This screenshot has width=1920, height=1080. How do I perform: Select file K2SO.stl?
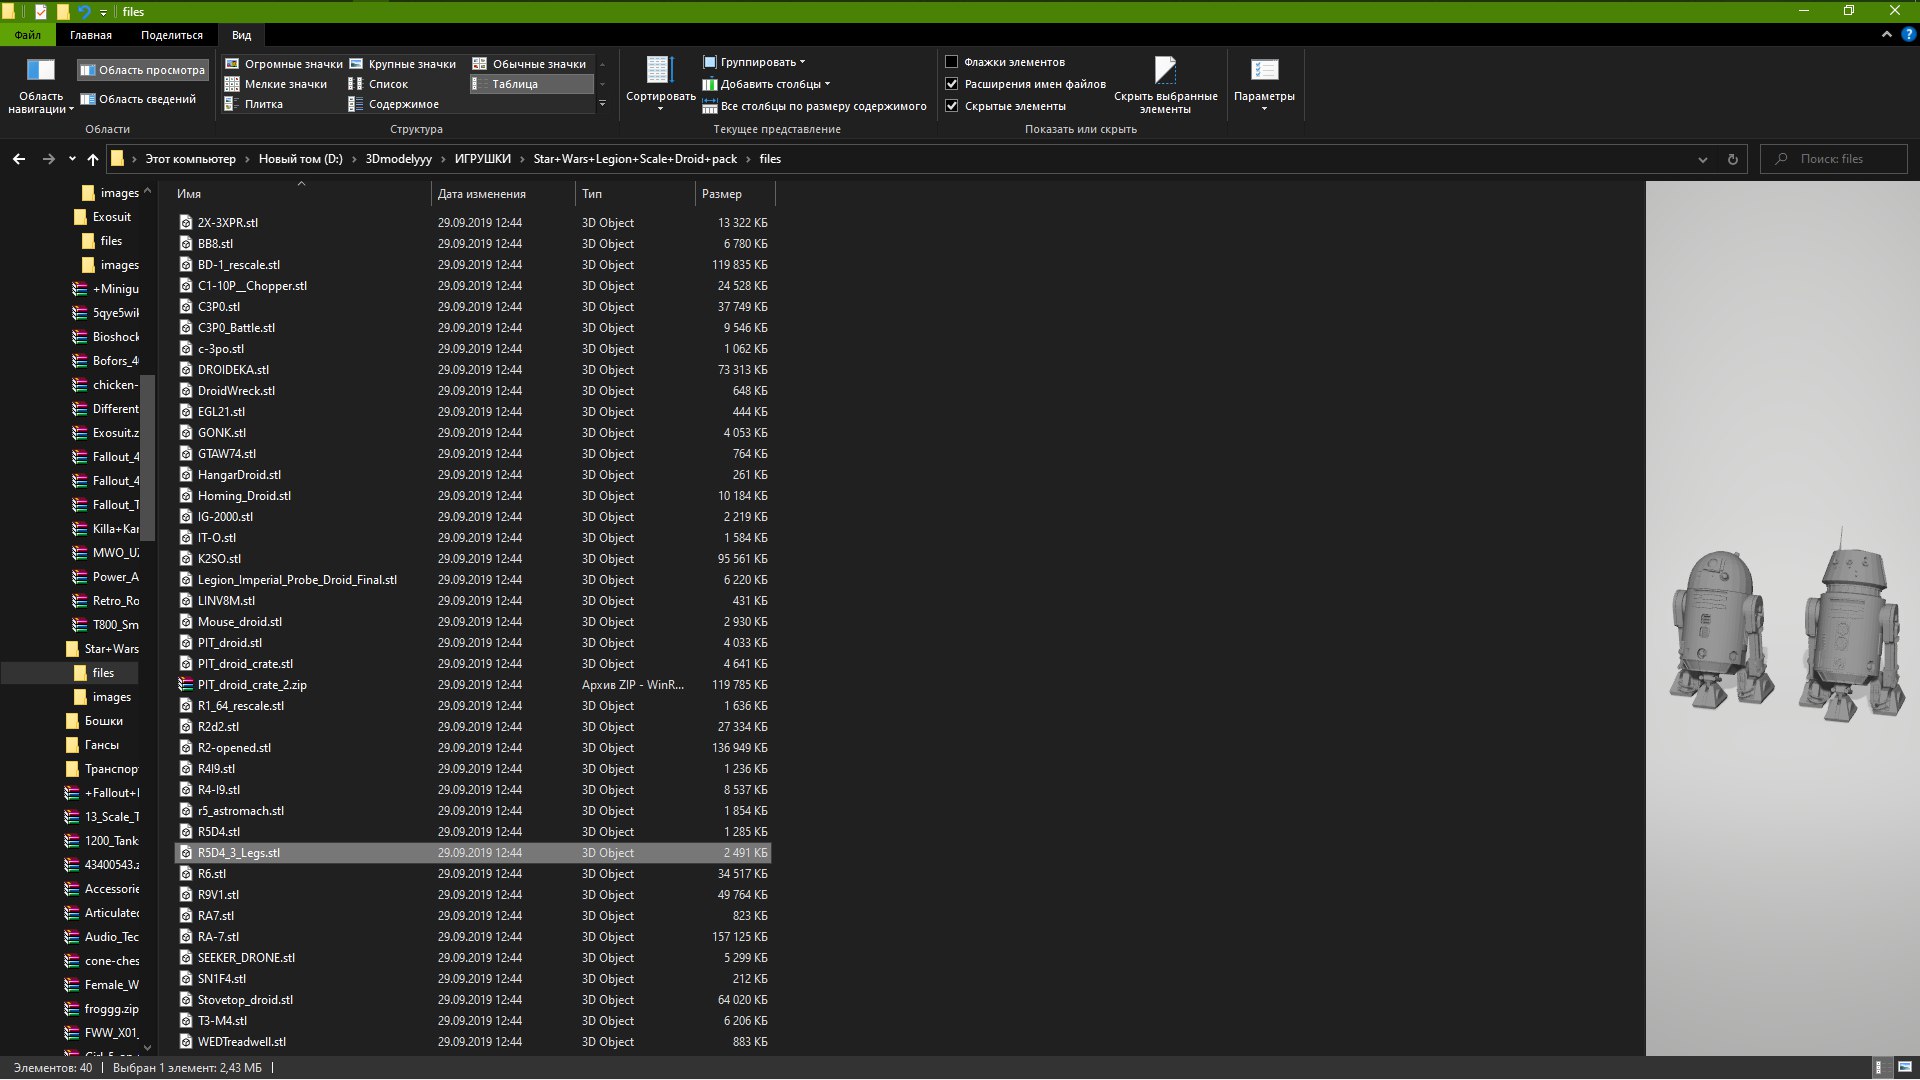pyautogui.click(x=473, y=559)
